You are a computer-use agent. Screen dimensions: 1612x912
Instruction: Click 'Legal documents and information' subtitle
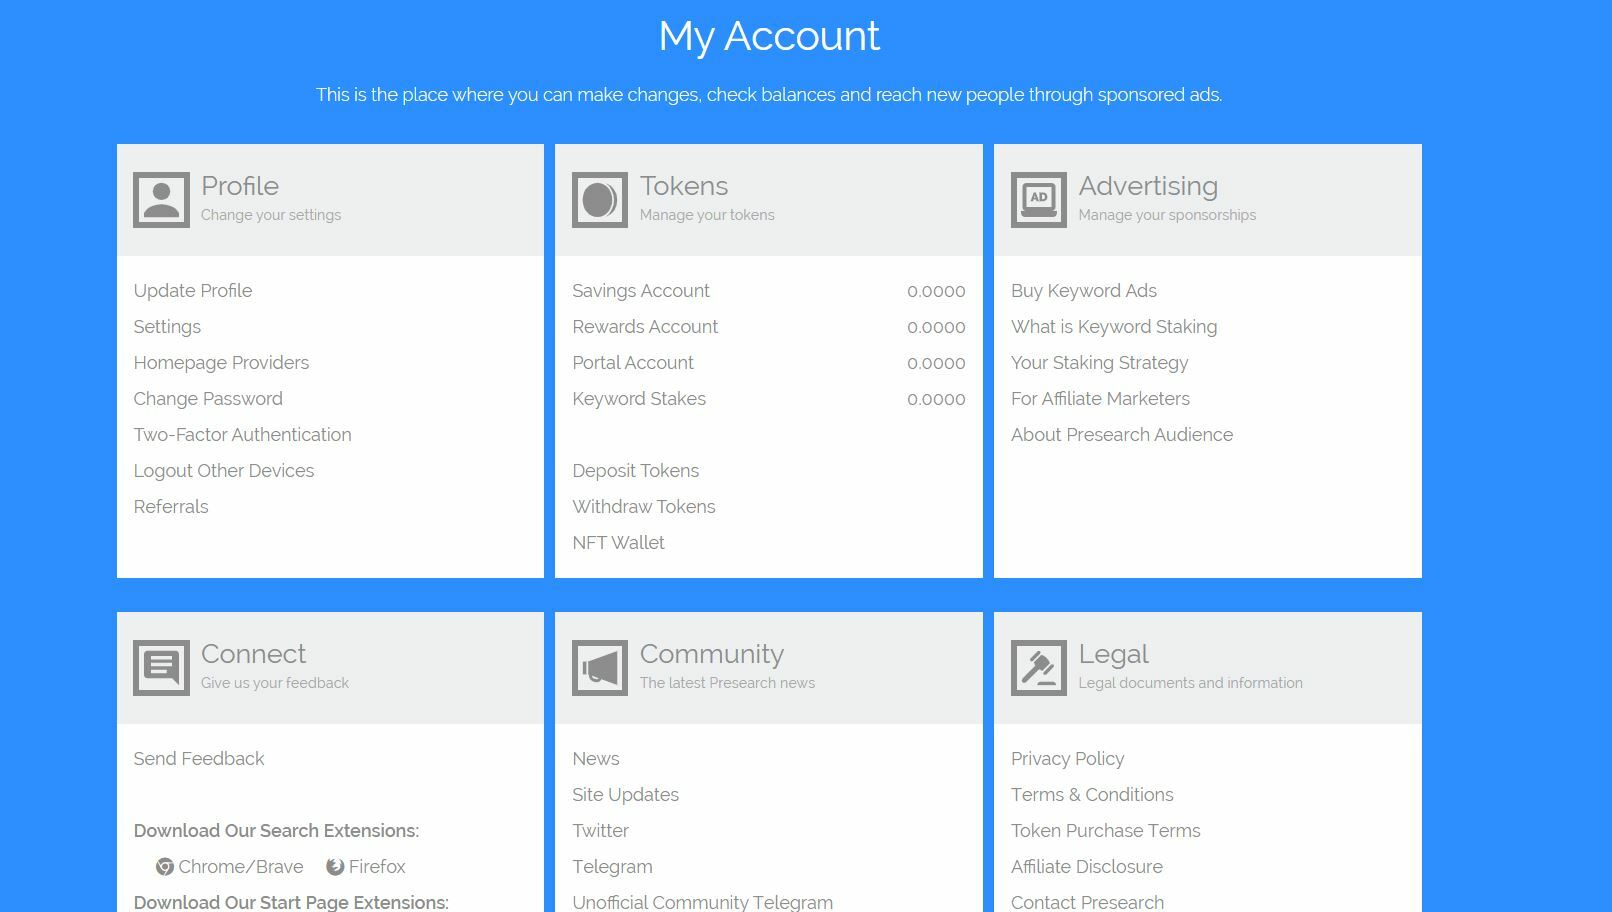click(1190, 683)
